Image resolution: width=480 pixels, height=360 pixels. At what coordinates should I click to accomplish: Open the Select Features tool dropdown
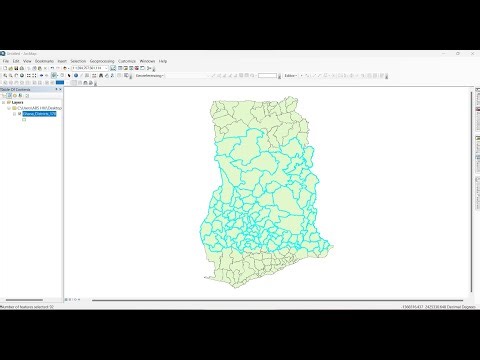tap(57, 76)
